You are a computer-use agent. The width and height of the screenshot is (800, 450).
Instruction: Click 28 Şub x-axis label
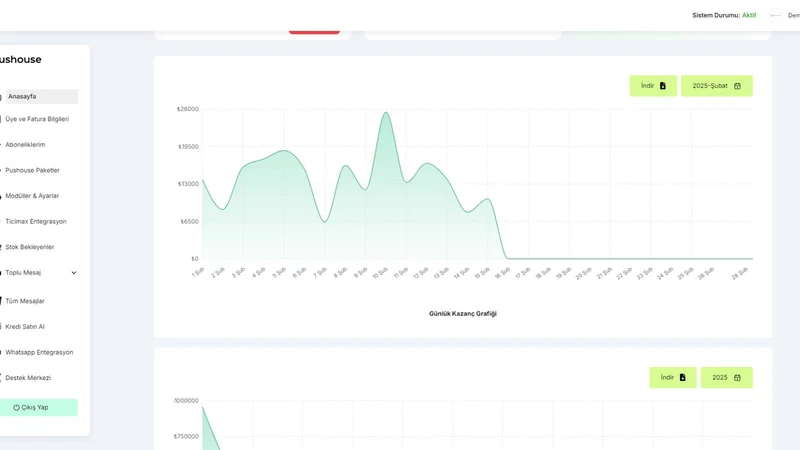pyautogui.click(x=739, y=273)
